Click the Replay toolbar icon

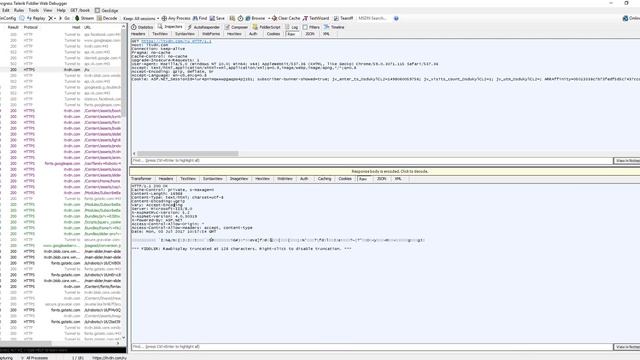pyautogui.click(x=29, y=18)
